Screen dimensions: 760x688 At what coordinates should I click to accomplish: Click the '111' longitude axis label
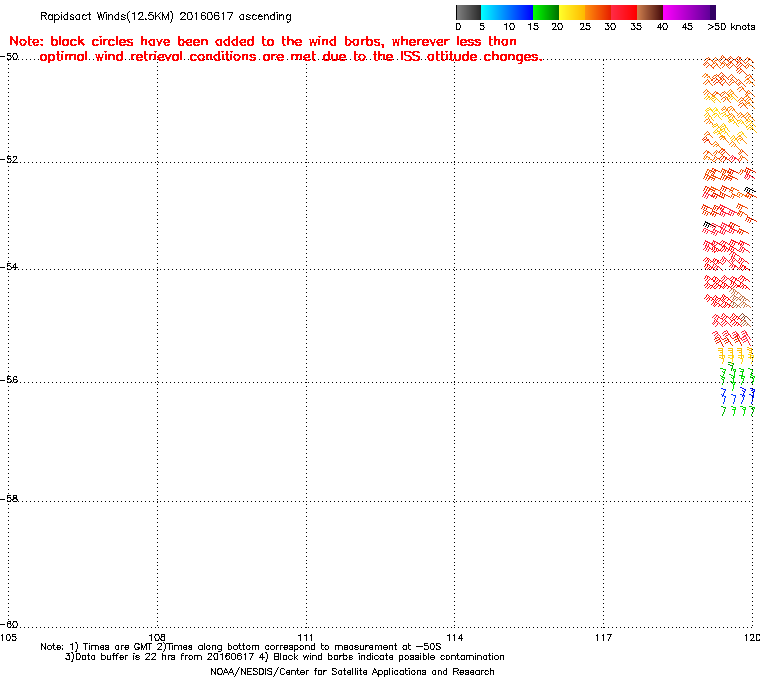point(305,637)
